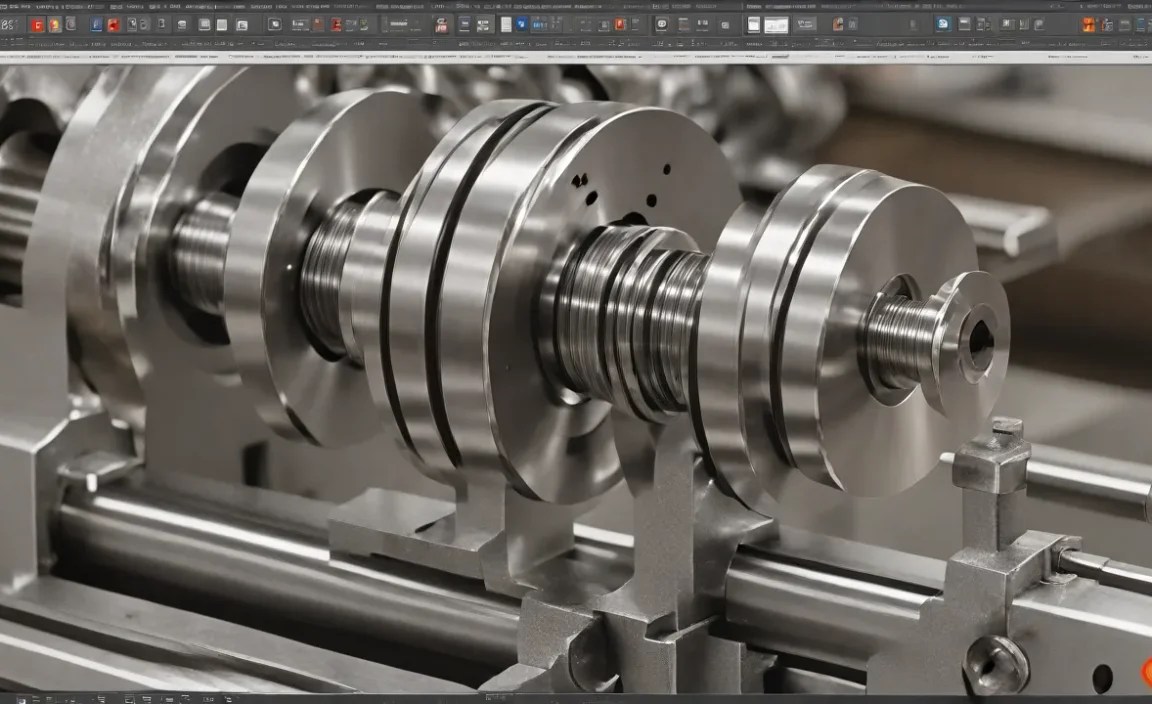The width and height of the screenshot is (1152, 704).
Task: Select the red material tool icon
Action: click(36, 25)
